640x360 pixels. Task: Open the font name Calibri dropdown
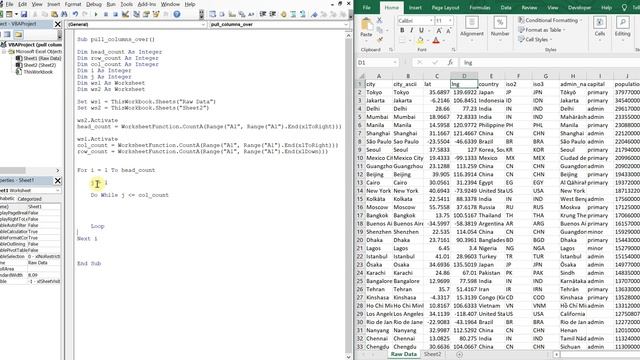pos(431,20)
